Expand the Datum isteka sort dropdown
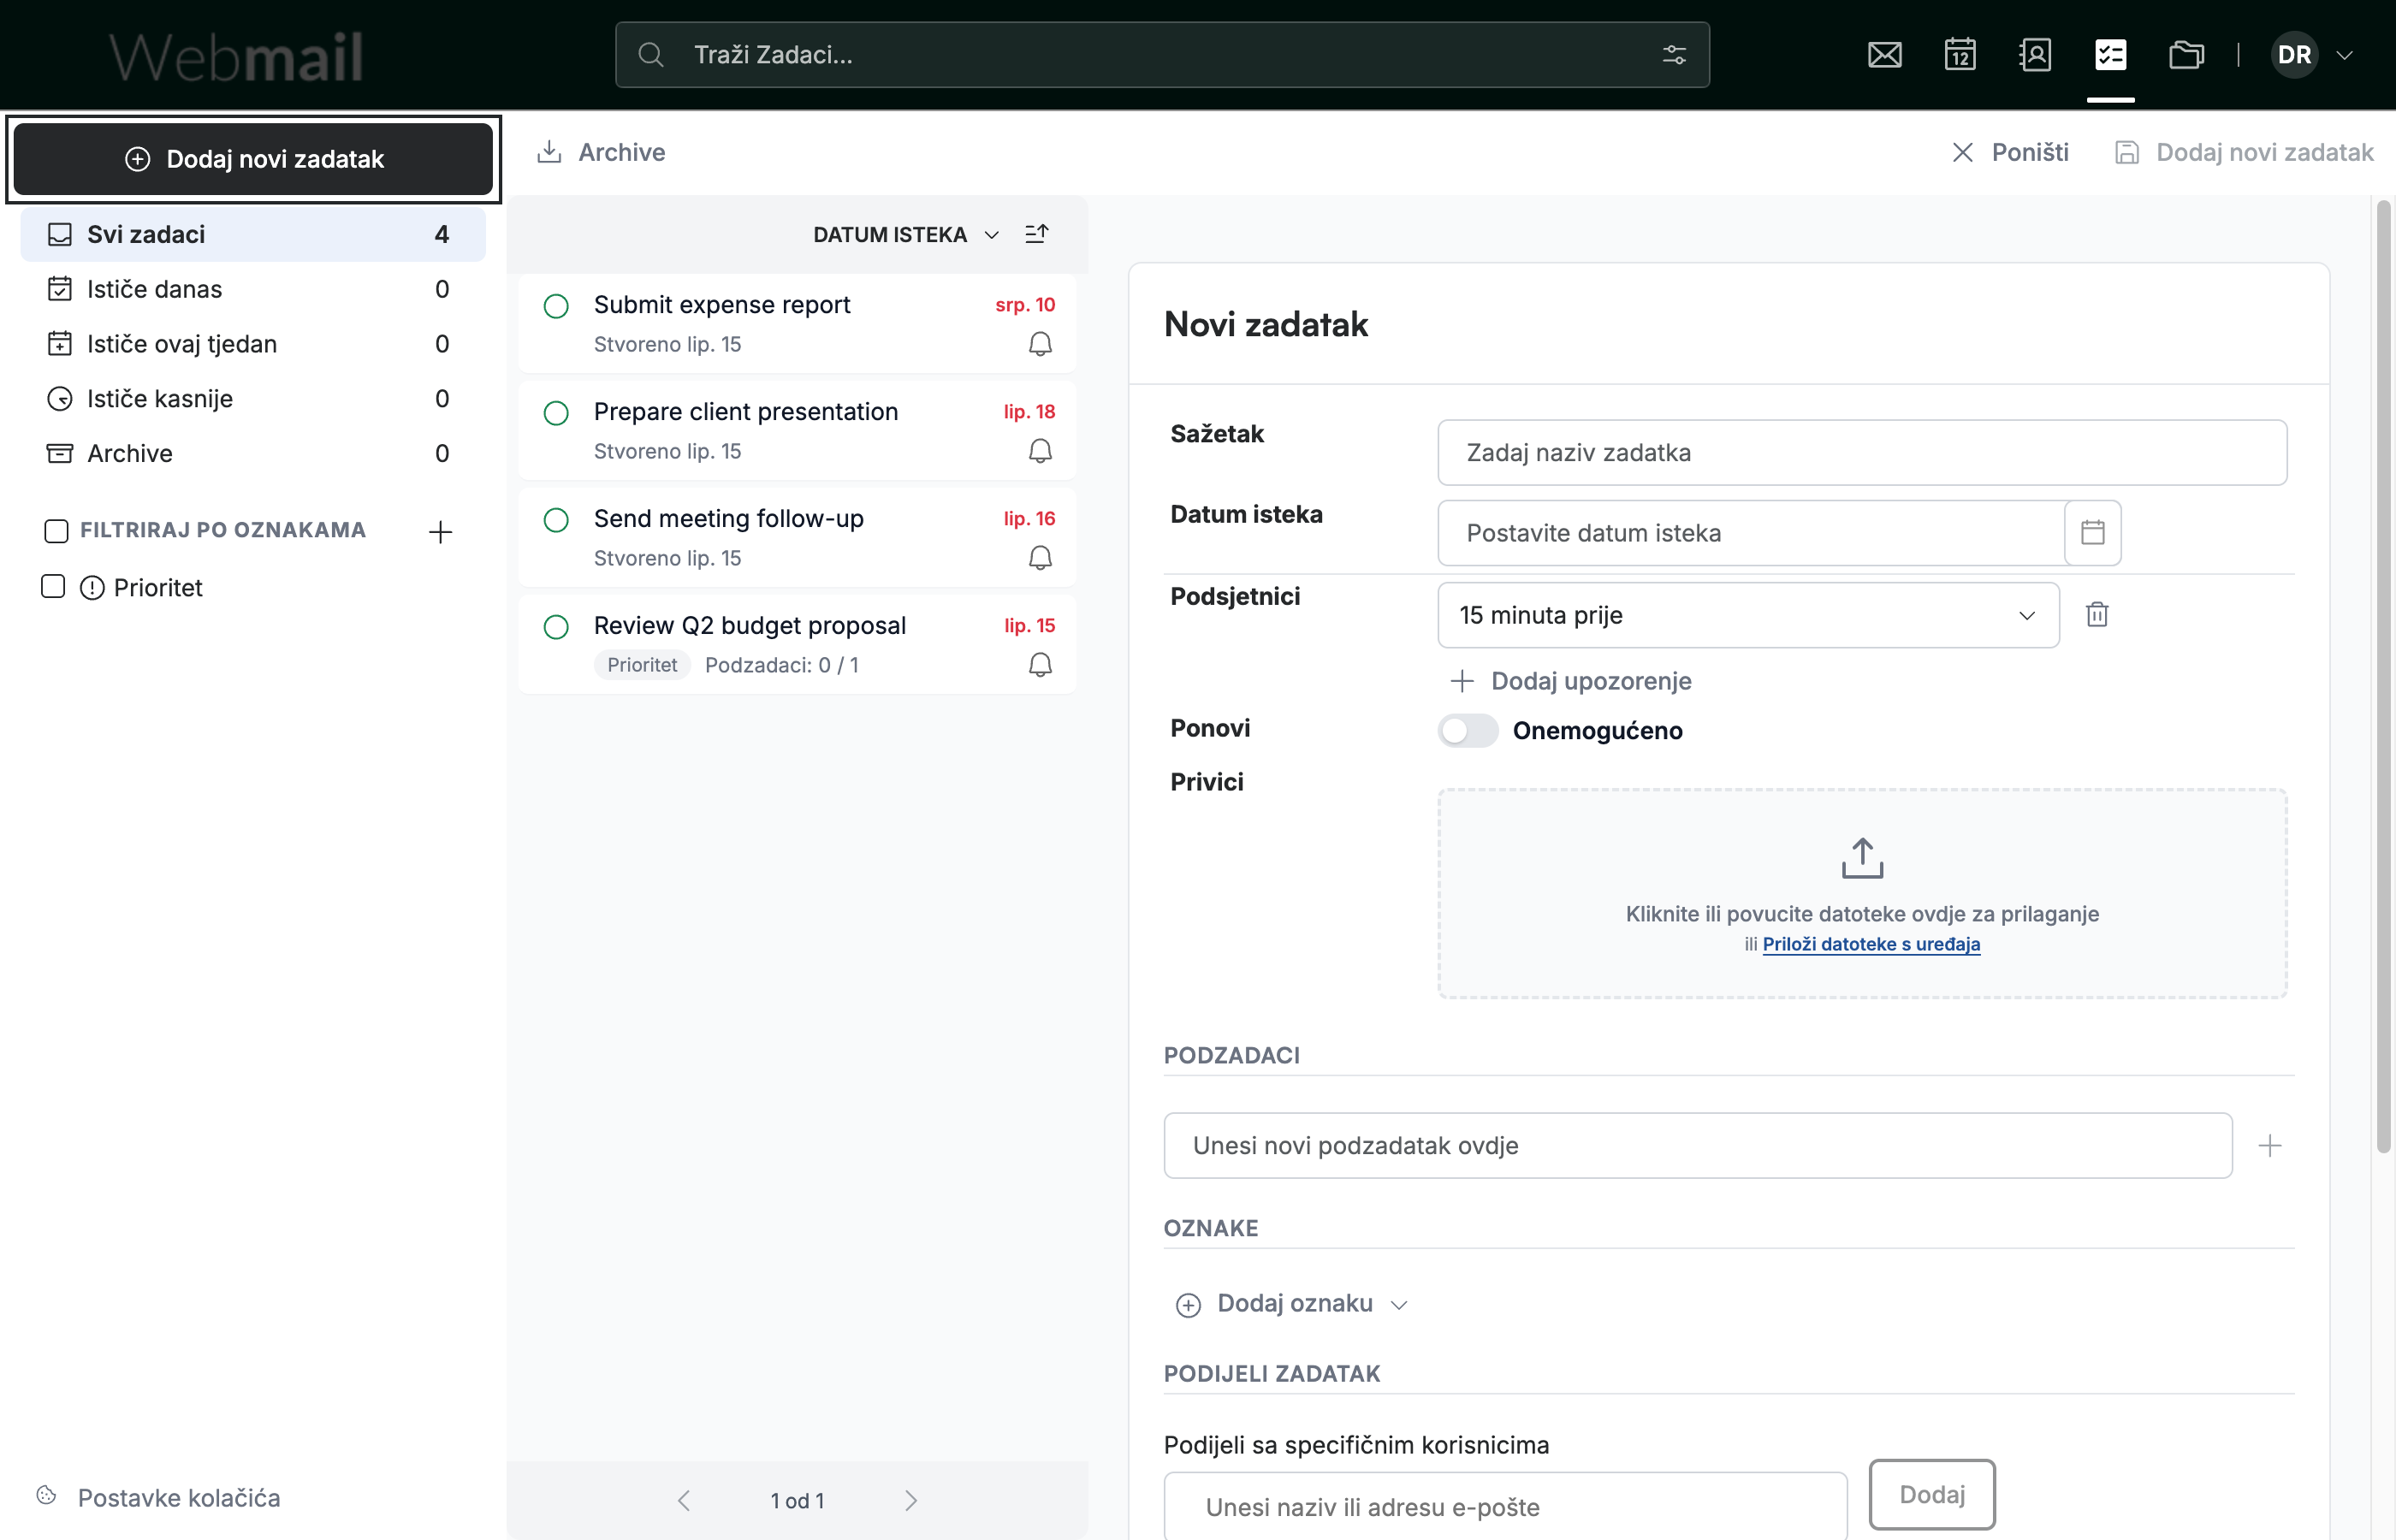The height and width of the screenshot is (1540, 2396). pyautogui.click(x=905, y=234)
